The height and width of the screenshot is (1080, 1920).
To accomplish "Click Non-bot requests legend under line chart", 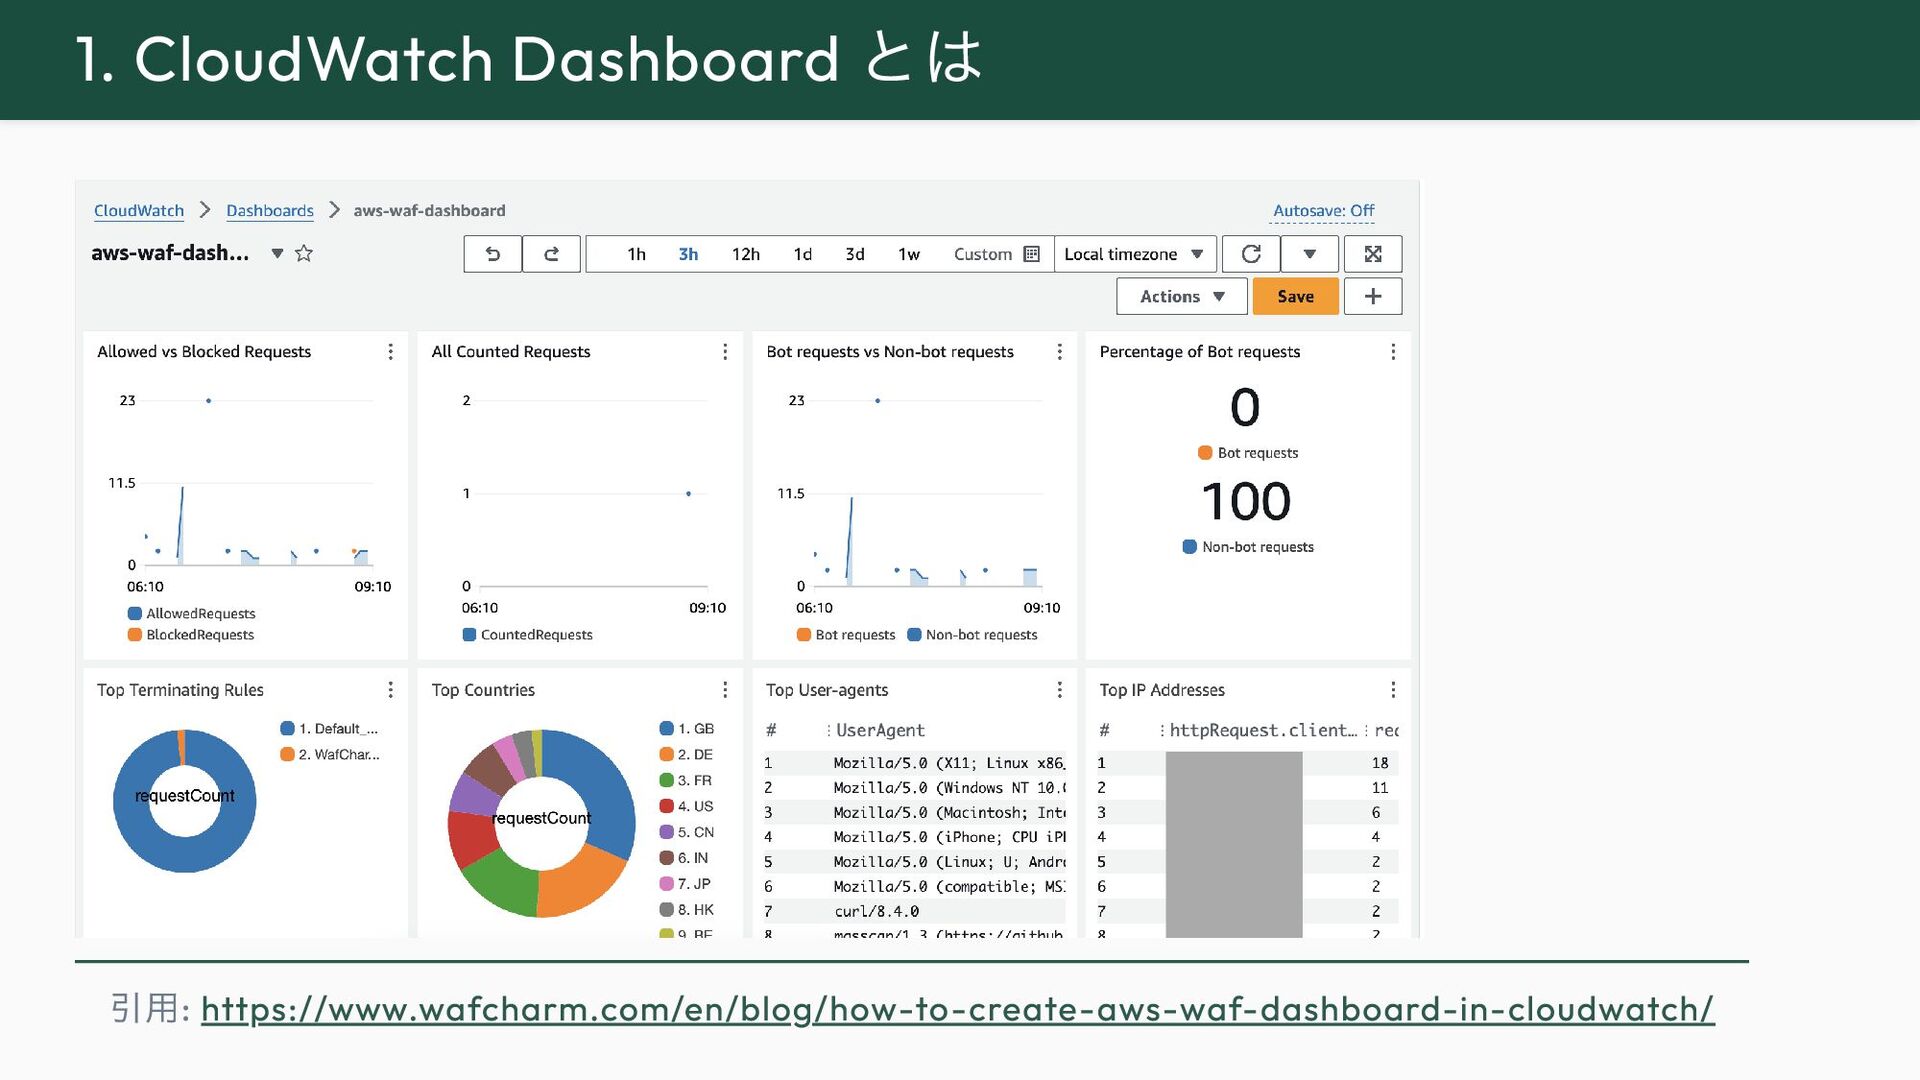I will pyautogui.click(x=972, y=635).
